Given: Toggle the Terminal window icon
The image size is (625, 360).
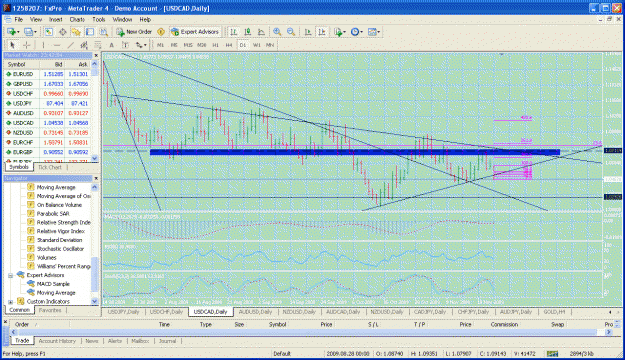Looking at the screenshot, I should coord(90,32).
